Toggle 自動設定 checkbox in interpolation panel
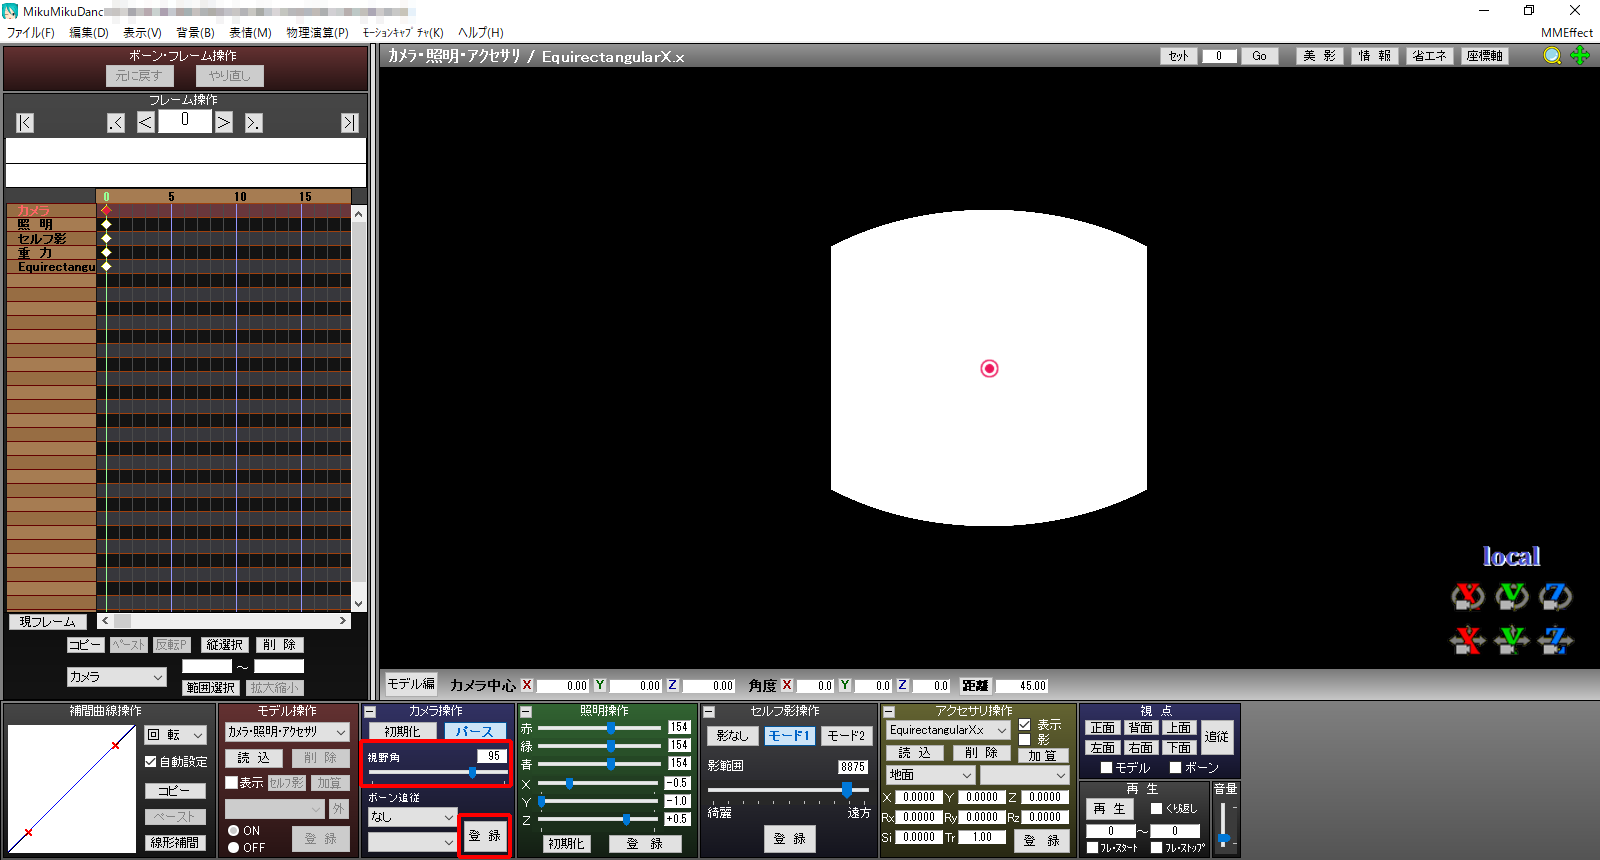Viewport: 1600px width, 860px height. pyautogui.click(x=151, y=762)
